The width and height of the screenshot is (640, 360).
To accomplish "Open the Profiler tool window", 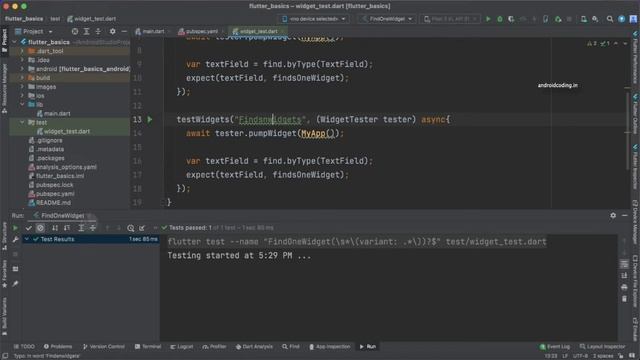I will pyautogui.click(x=214, y=347).
